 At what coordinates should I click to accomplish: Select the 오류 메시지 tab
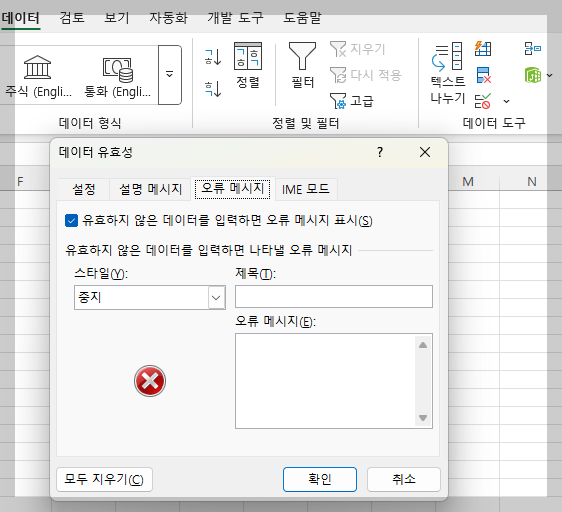pyautogui.click(x=233, y=188)
